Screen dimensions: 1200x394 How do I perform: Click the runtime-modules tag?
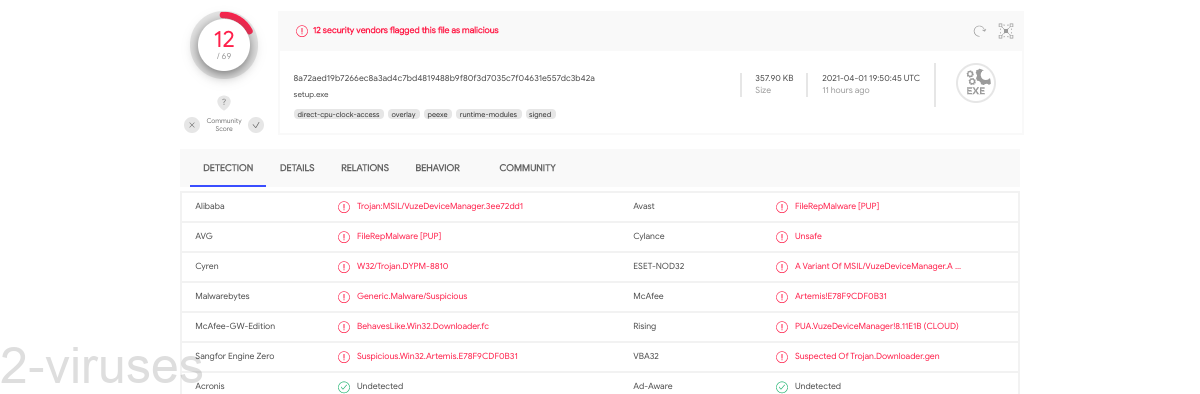tap(489, 114)
